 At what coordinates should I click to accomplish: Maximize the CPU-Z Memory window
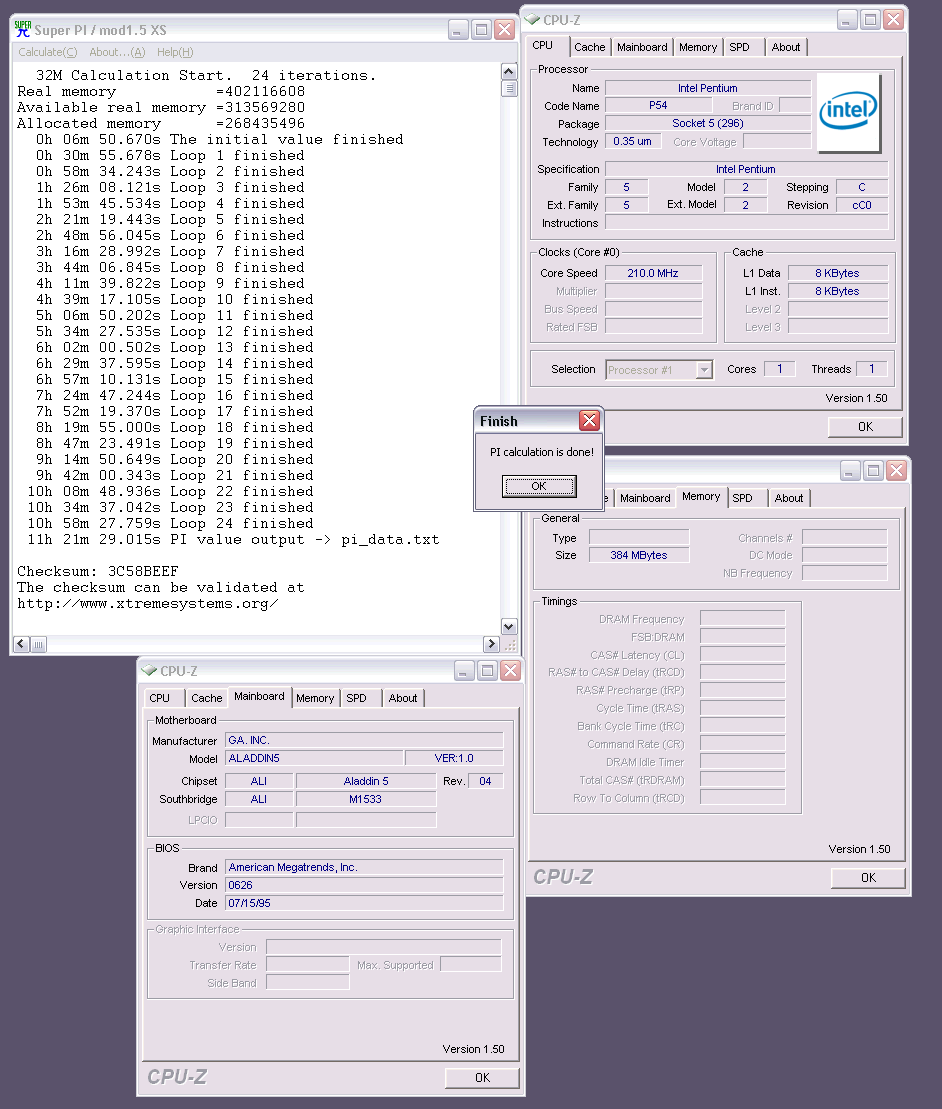coord(873,471)
